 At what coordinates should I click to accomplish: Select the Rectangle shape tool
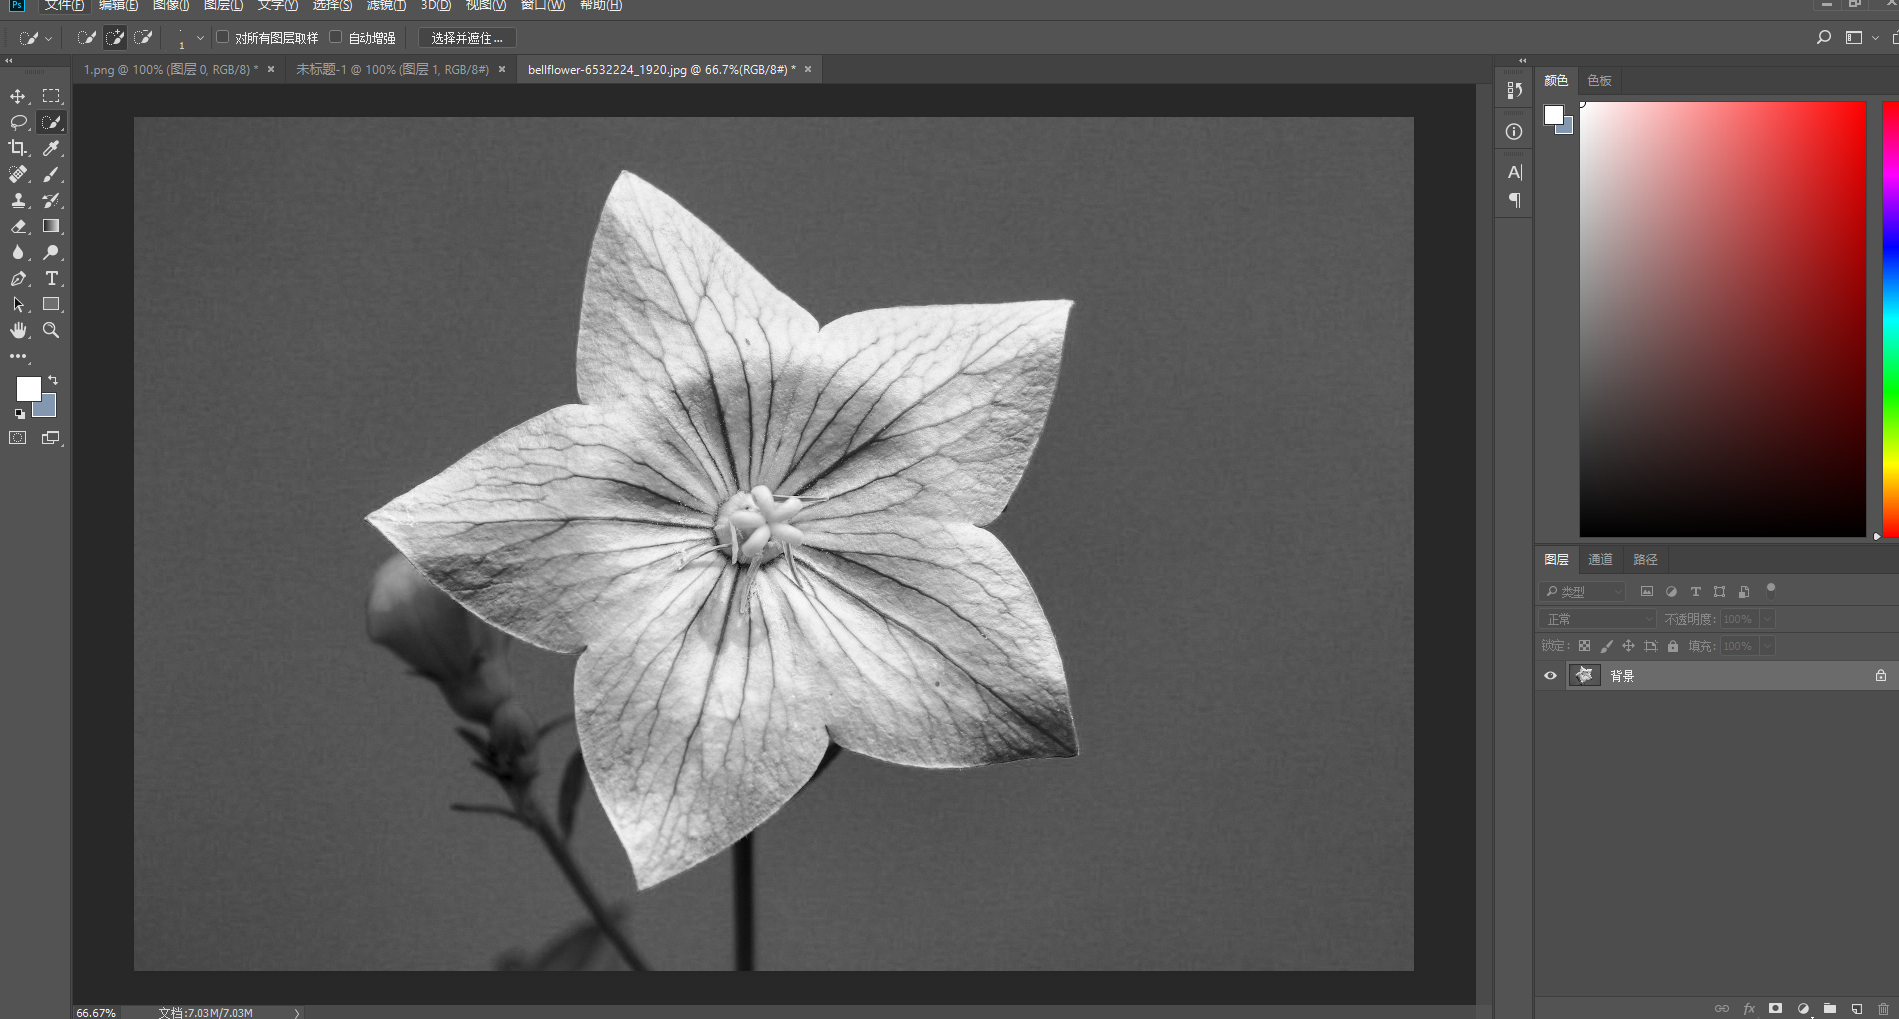(x=51, y=304)
